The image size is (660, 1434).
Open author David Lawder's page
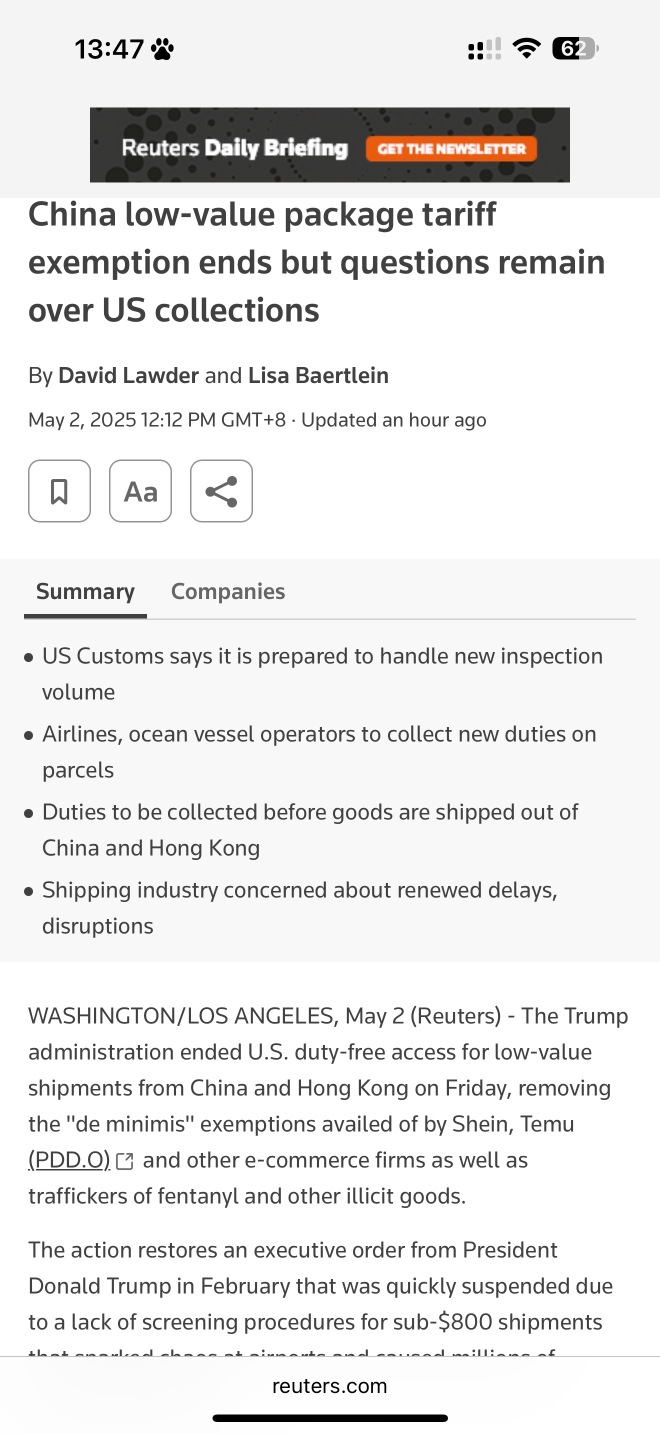tap(129, 376)
